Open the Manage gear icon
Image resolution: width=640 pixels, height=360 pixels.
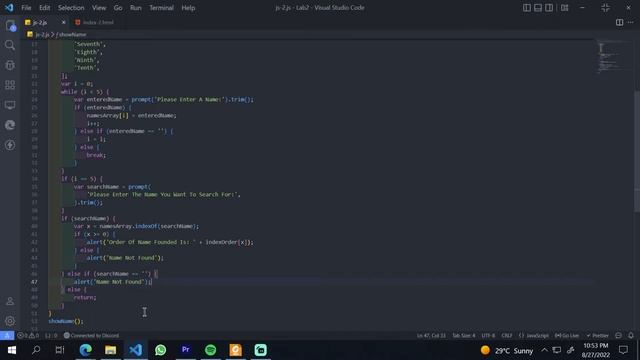coord(10,321)
